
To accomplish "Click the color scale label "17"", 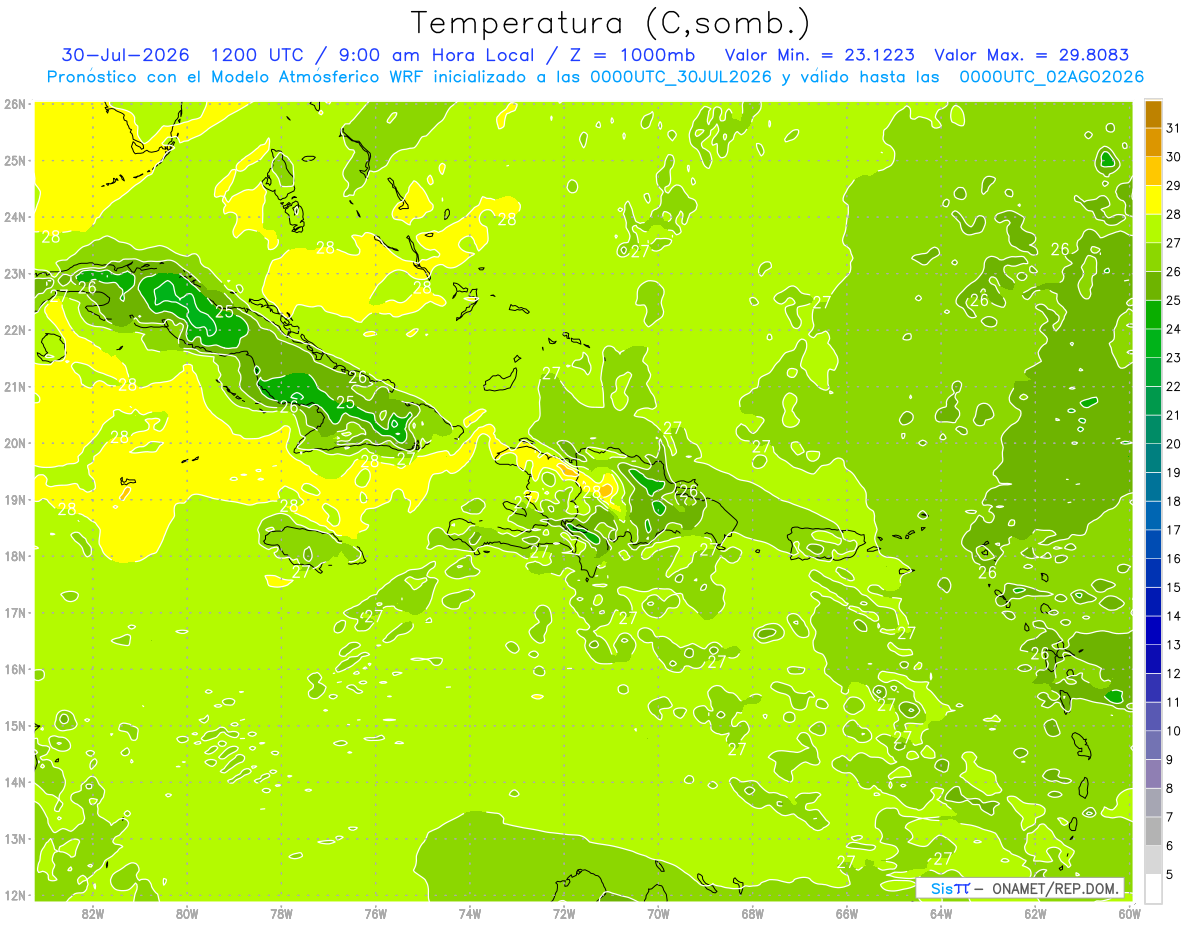I will click(1174, 530).
